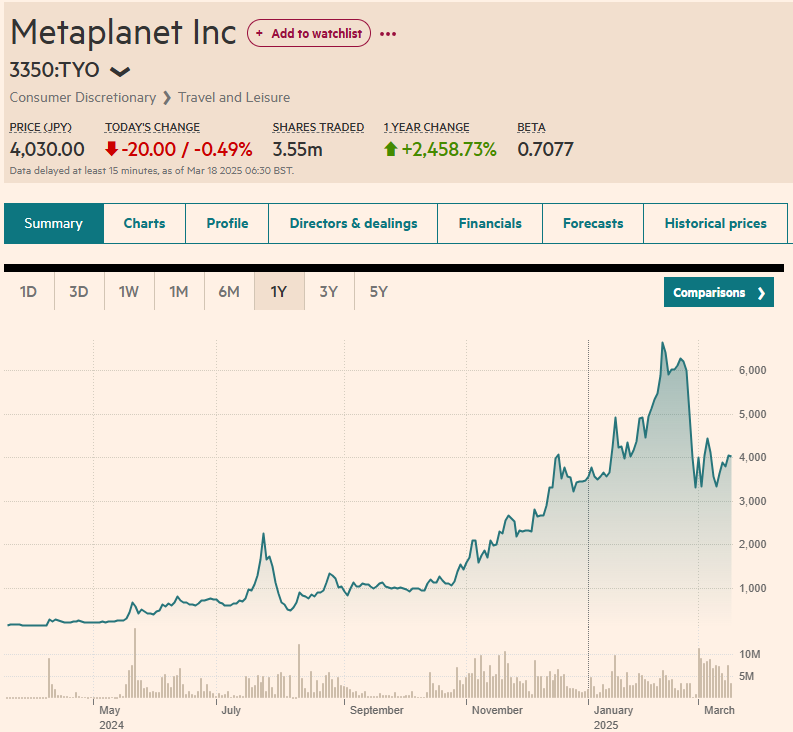Select the 6M chart period
Screen dimensions: 793x732
coord(229,292)
